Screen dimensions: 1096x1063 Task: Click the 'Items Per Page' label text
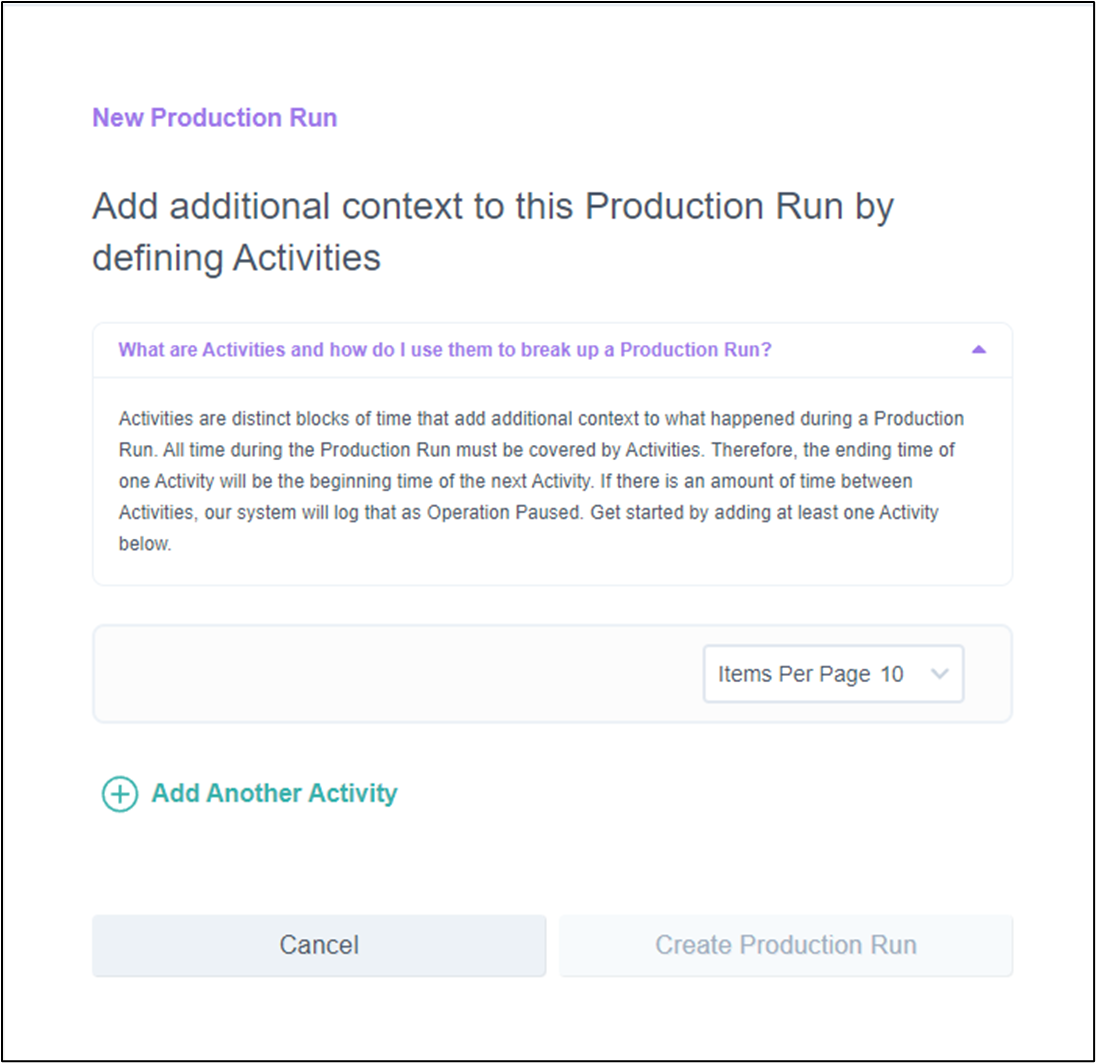(794, 674)
